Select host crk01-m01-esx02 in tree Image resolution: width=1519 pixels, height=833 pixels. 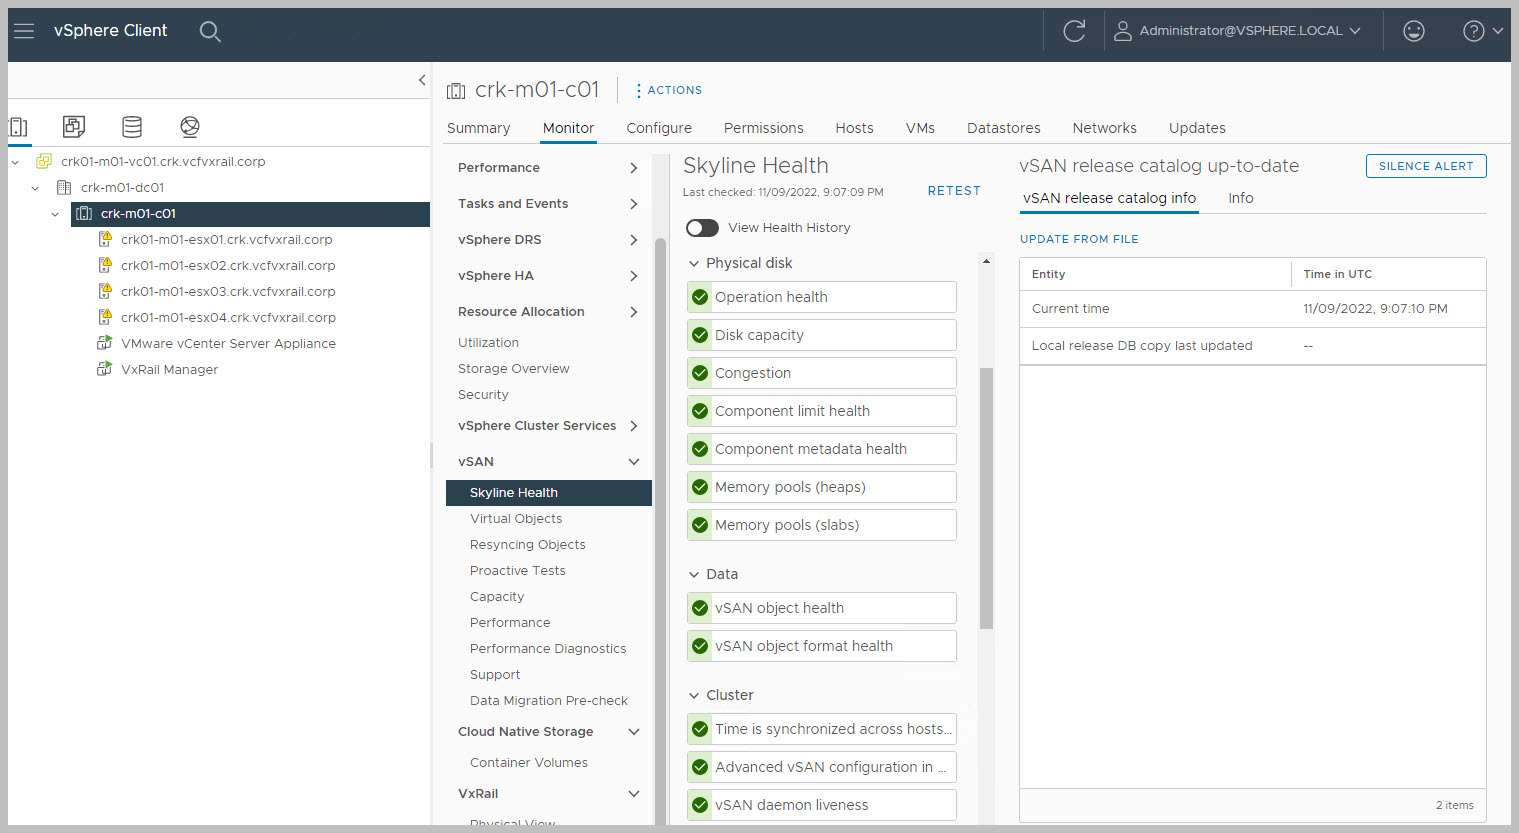coord(227,266)
